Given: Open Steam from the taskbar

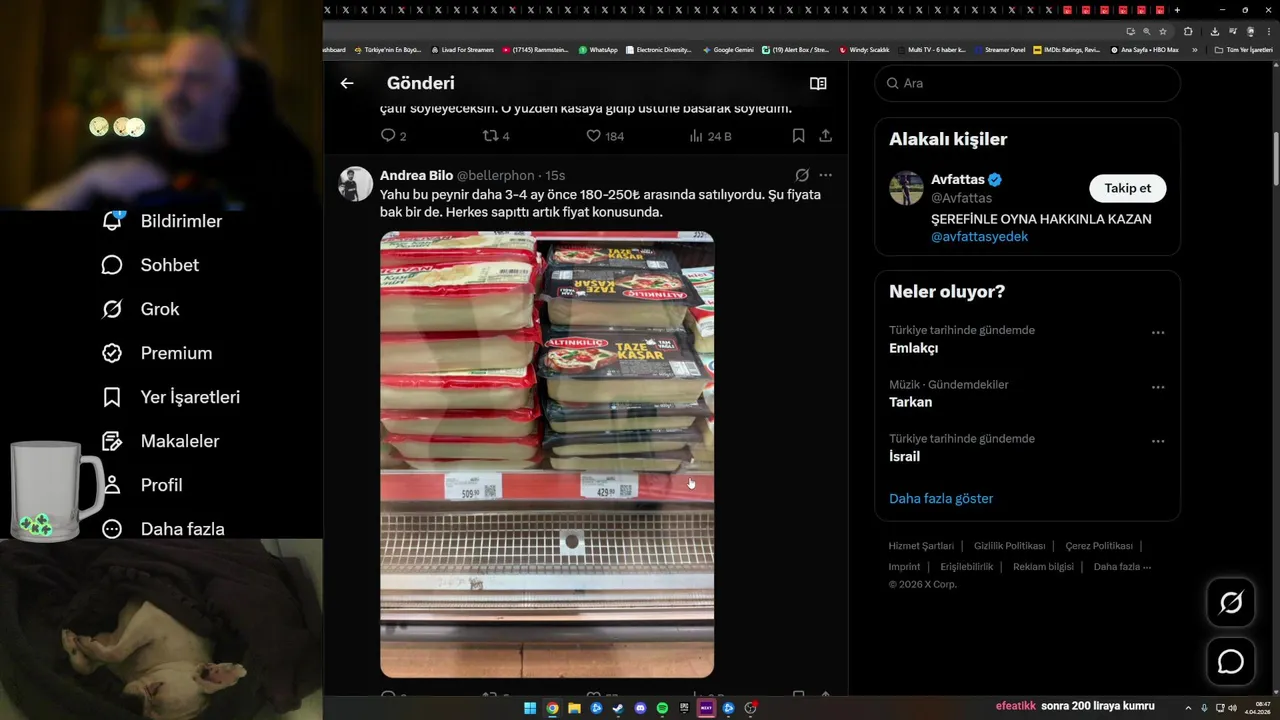Looking at the screenshot, I should (x=618, y=708).
